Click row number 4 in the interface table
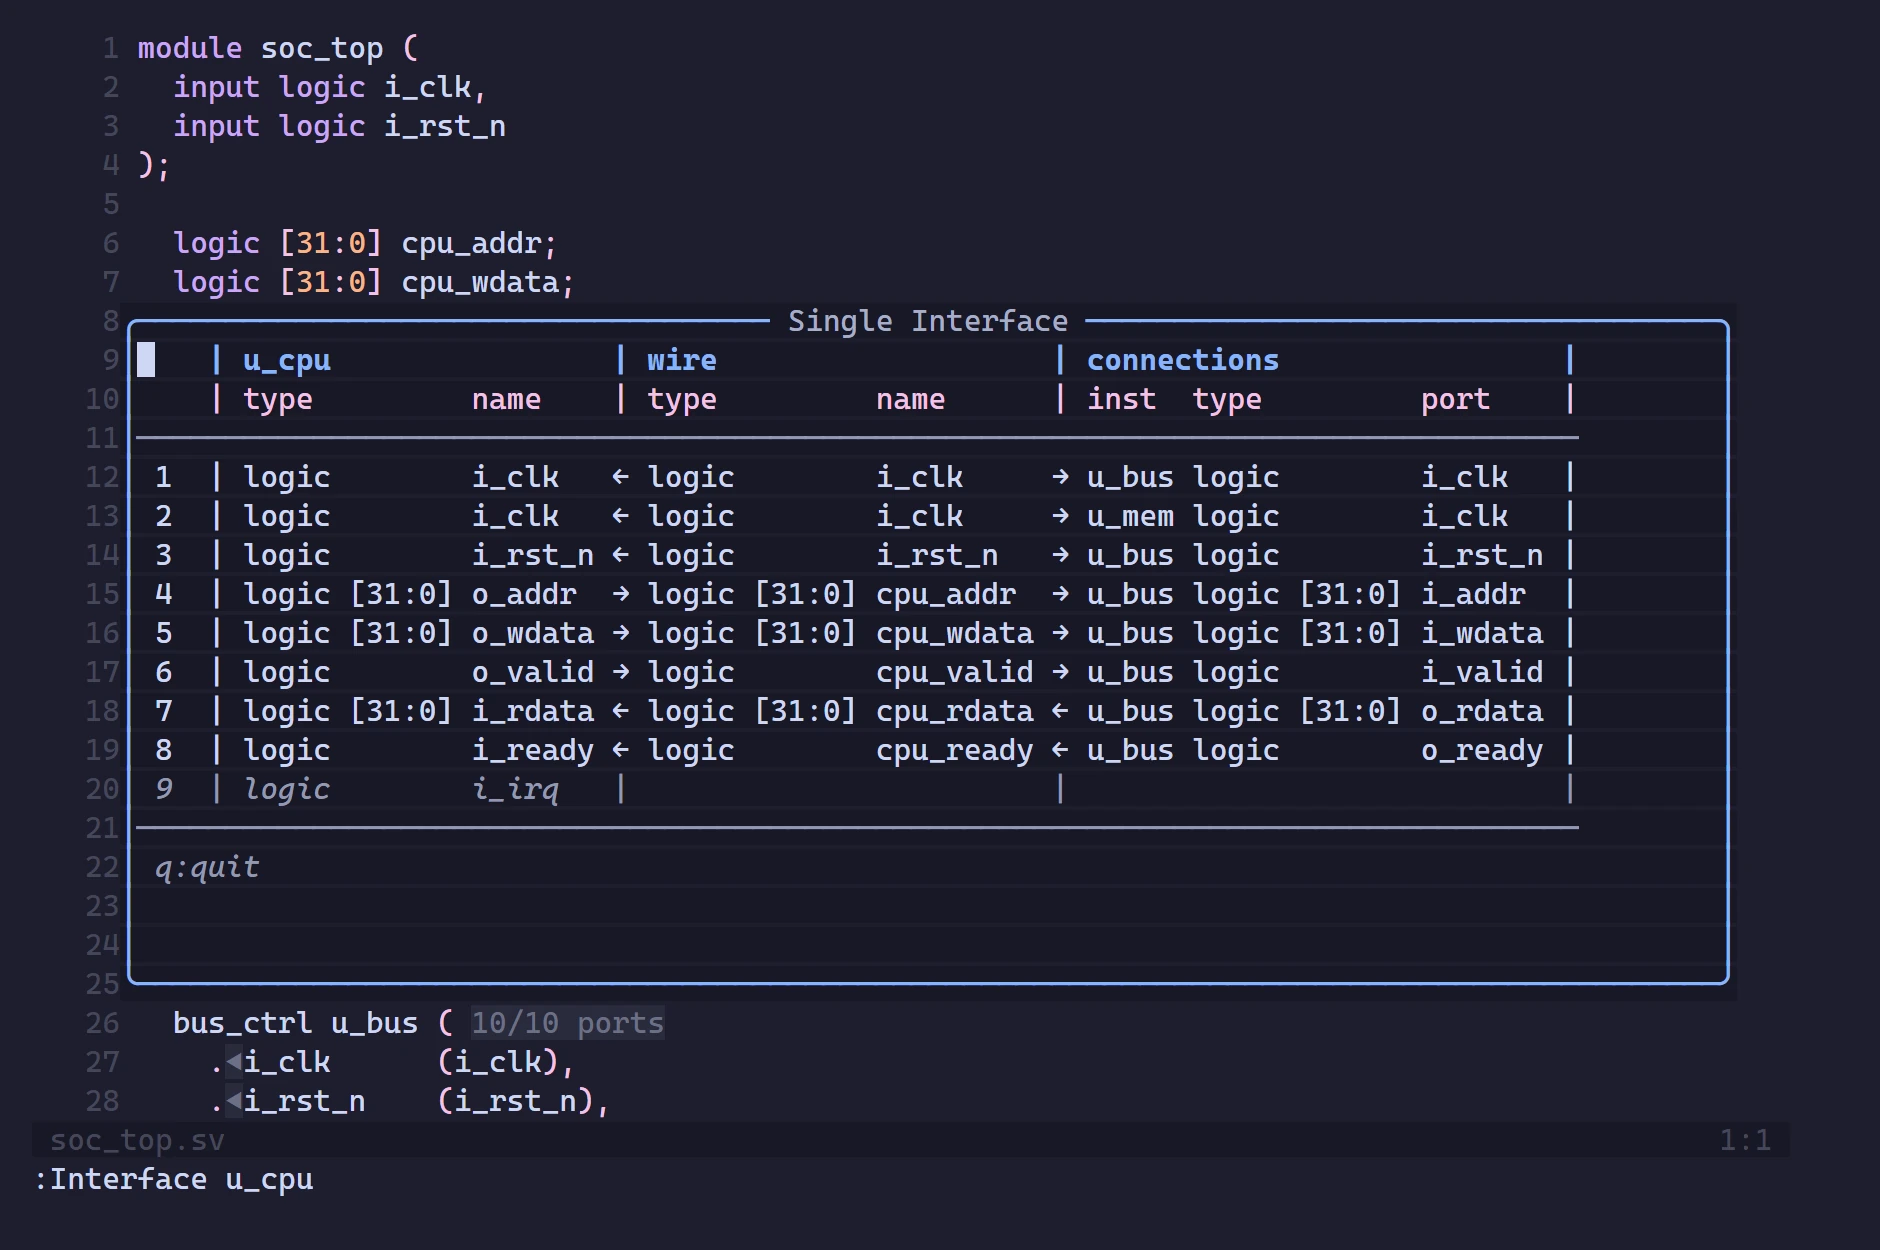Screen dimensions: 1880x1250 tap(163, 594)
